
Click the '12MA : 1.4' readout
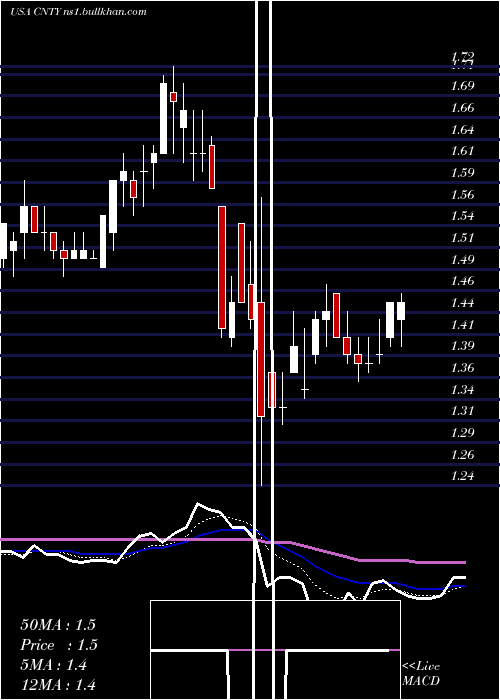click(x=58, y=685)
